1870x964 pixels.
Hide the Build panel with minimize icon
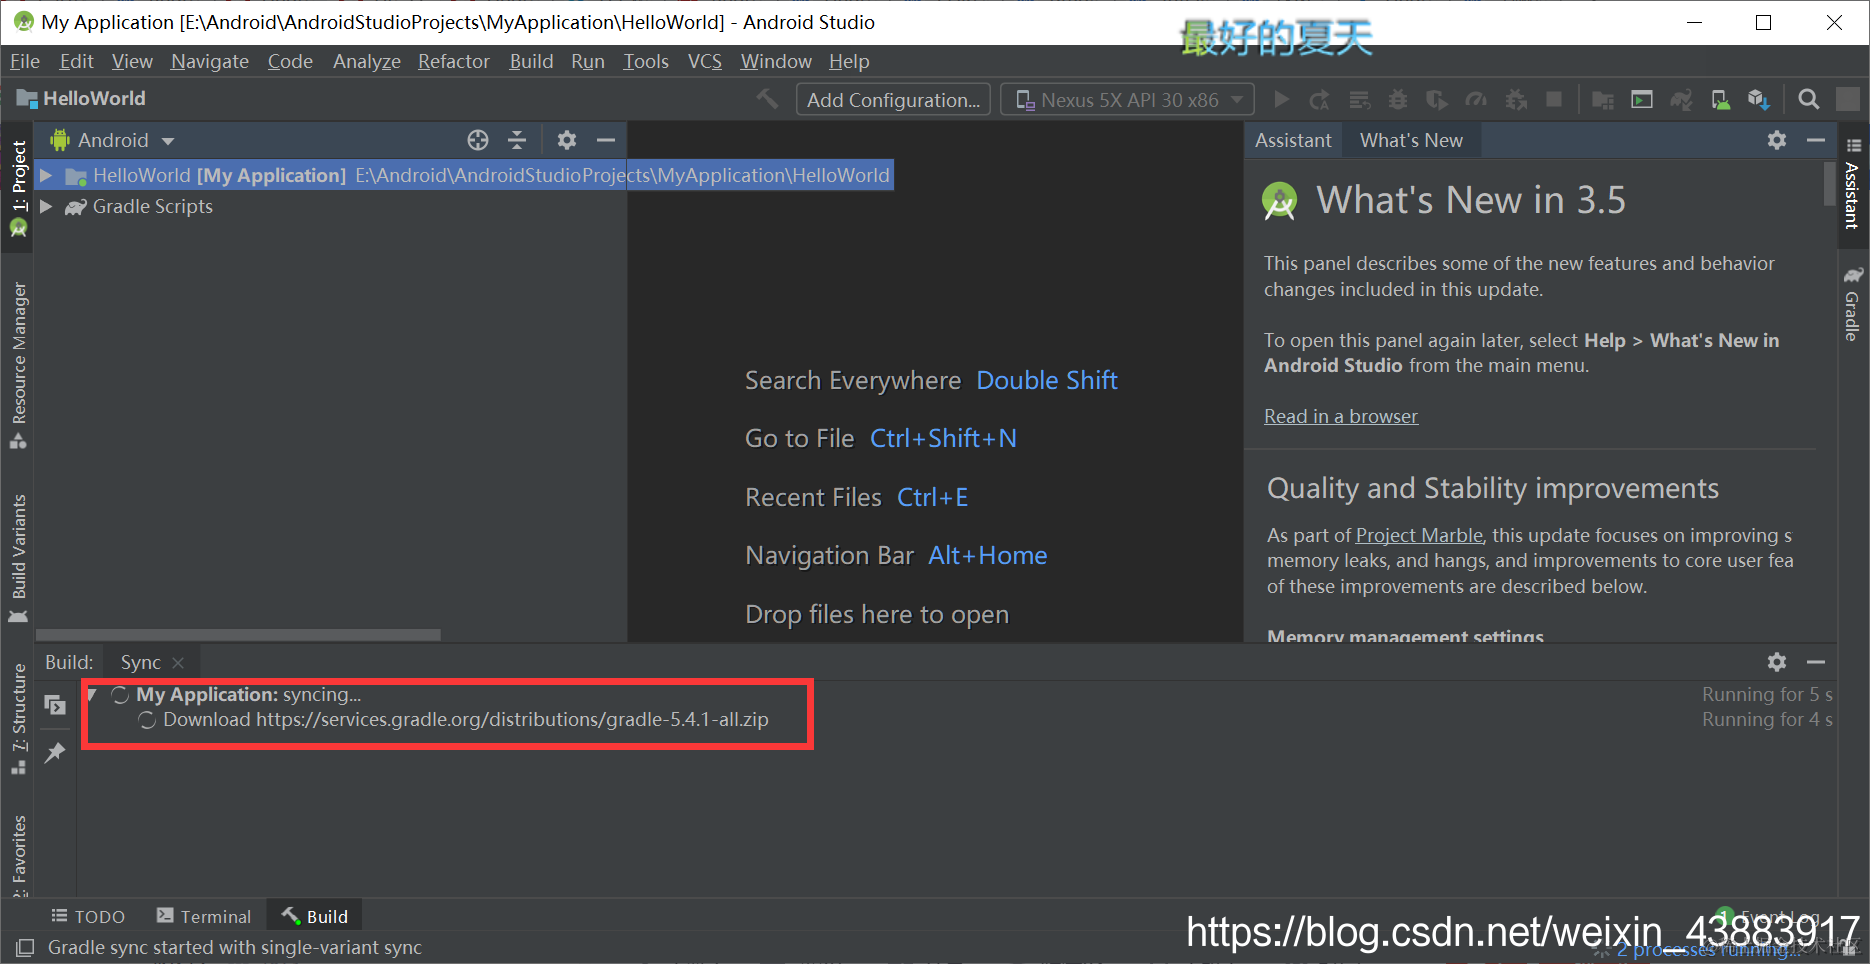click(x=1816, y=662)
